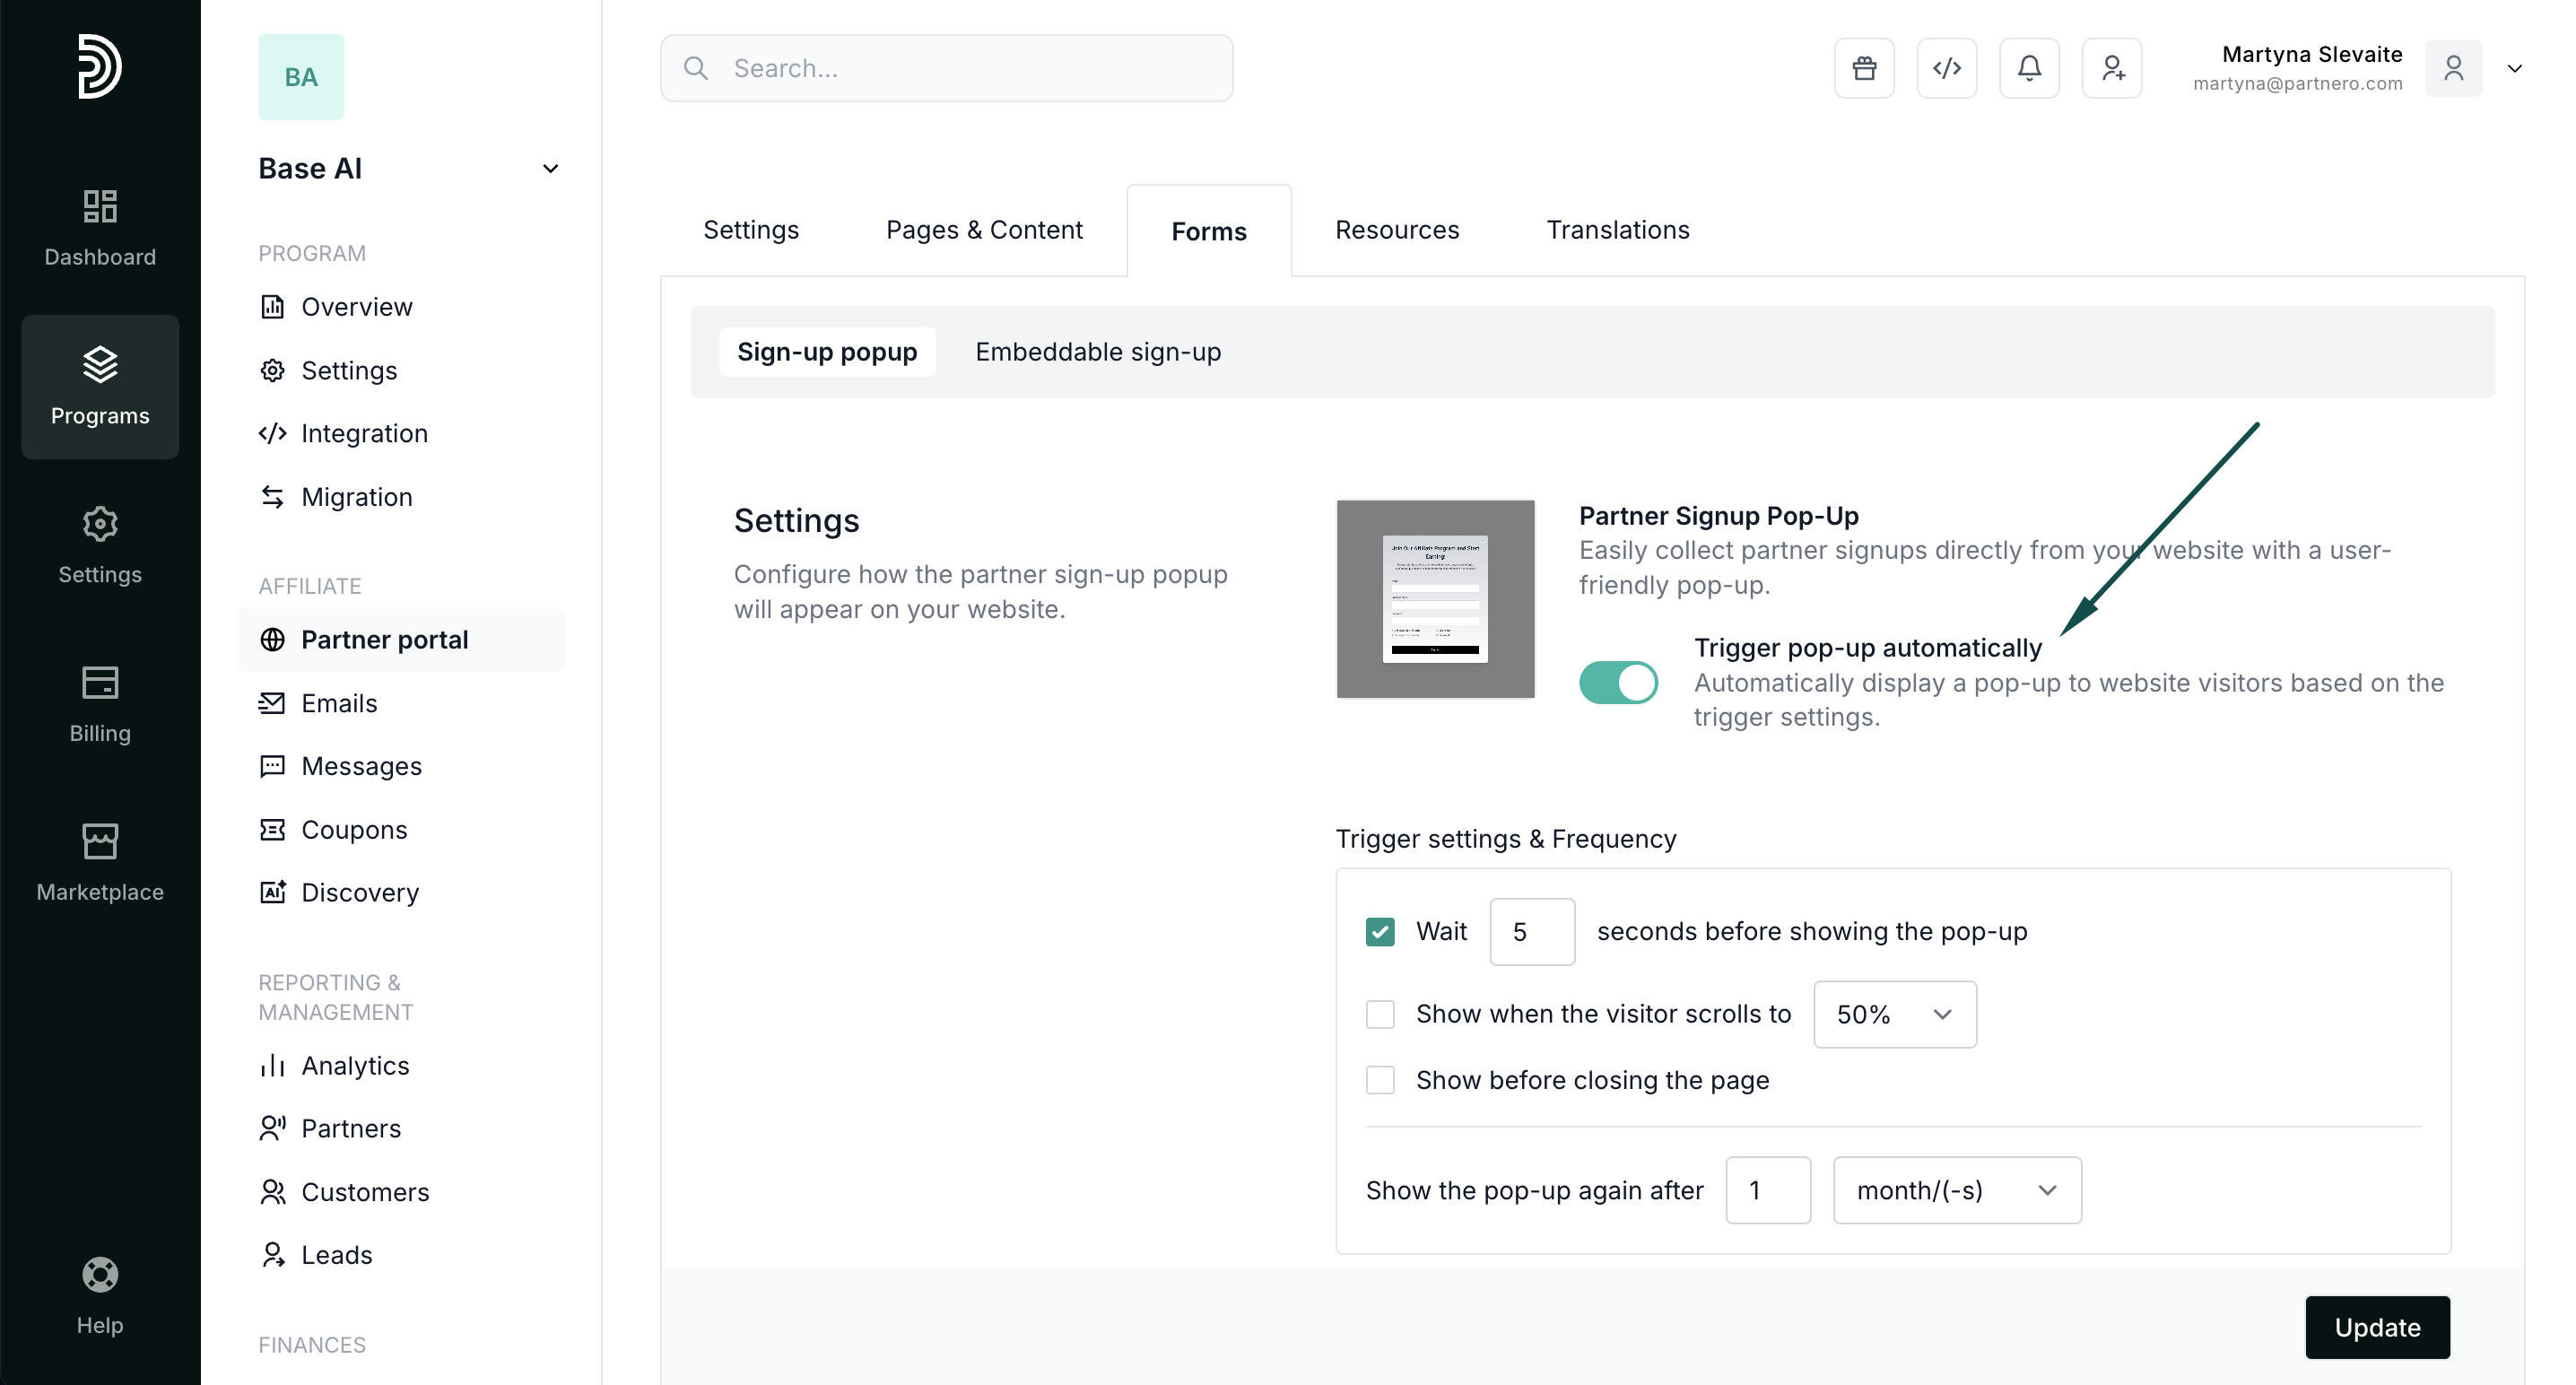Open the 50% scroll percentage dropdown
Screen dimensions: 2576x1385
[1894, 1014]
